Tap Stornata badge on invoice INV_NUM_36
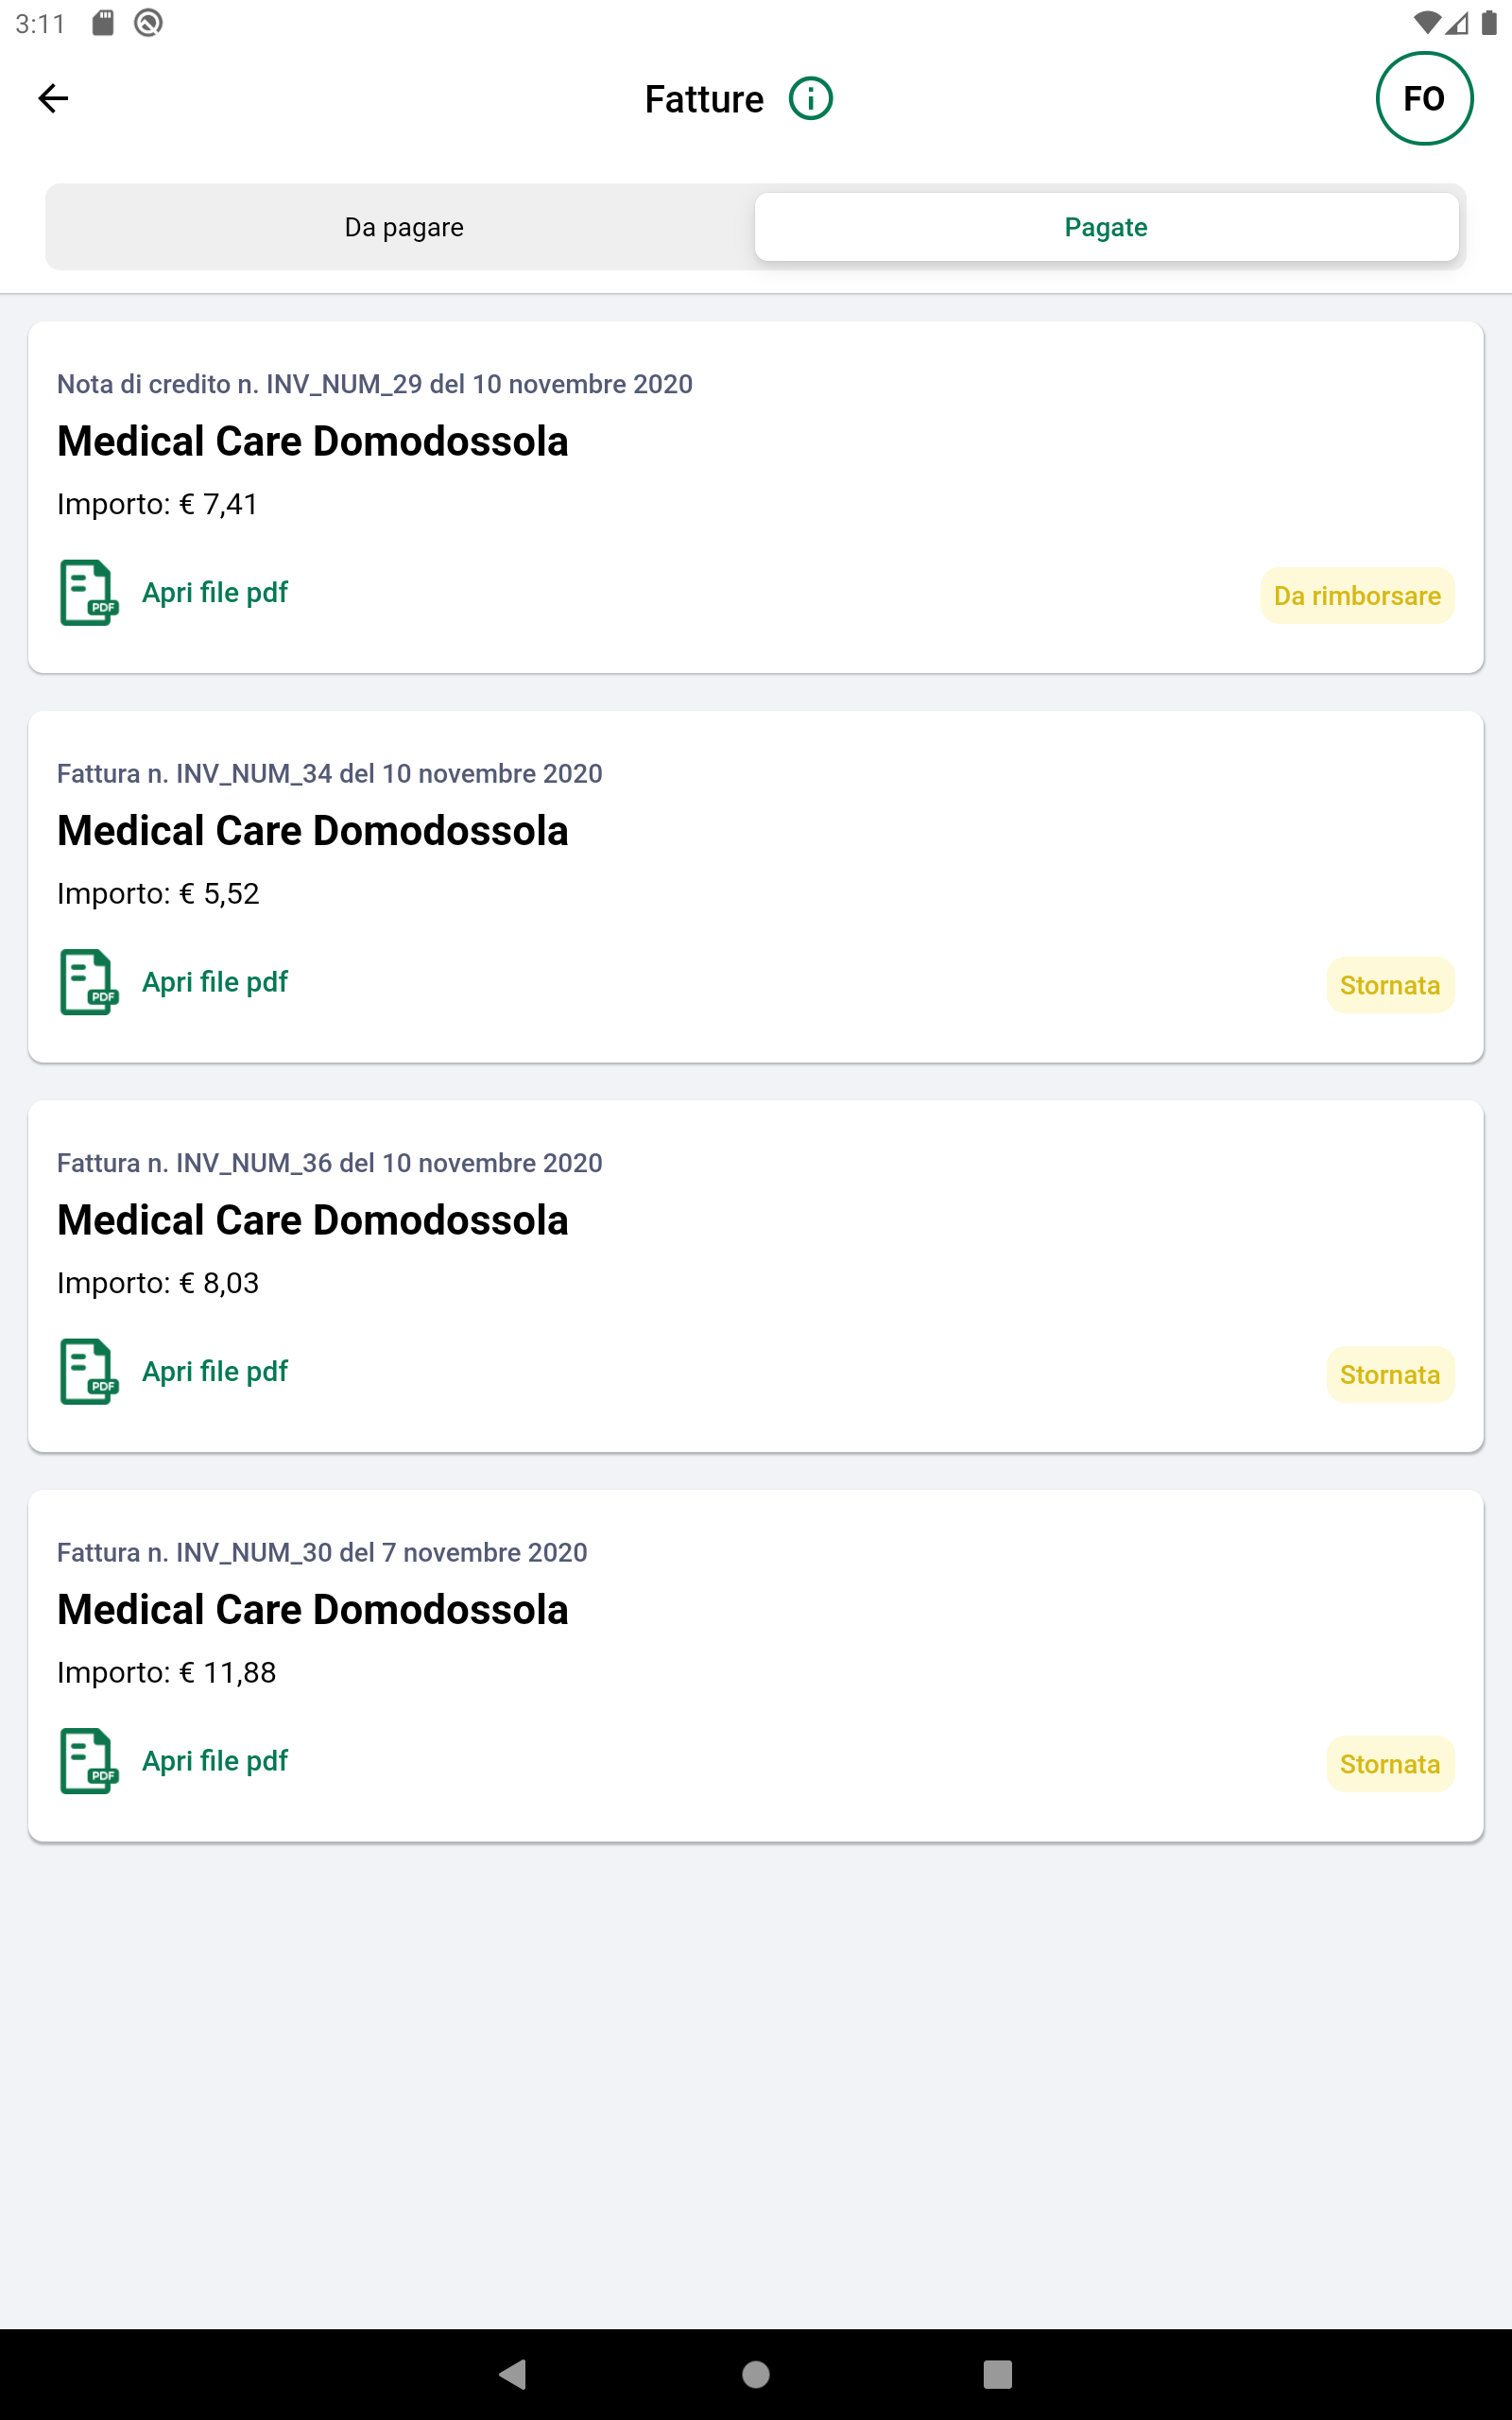This screenshot has width=1512, height=2420. (1389, 1375)
